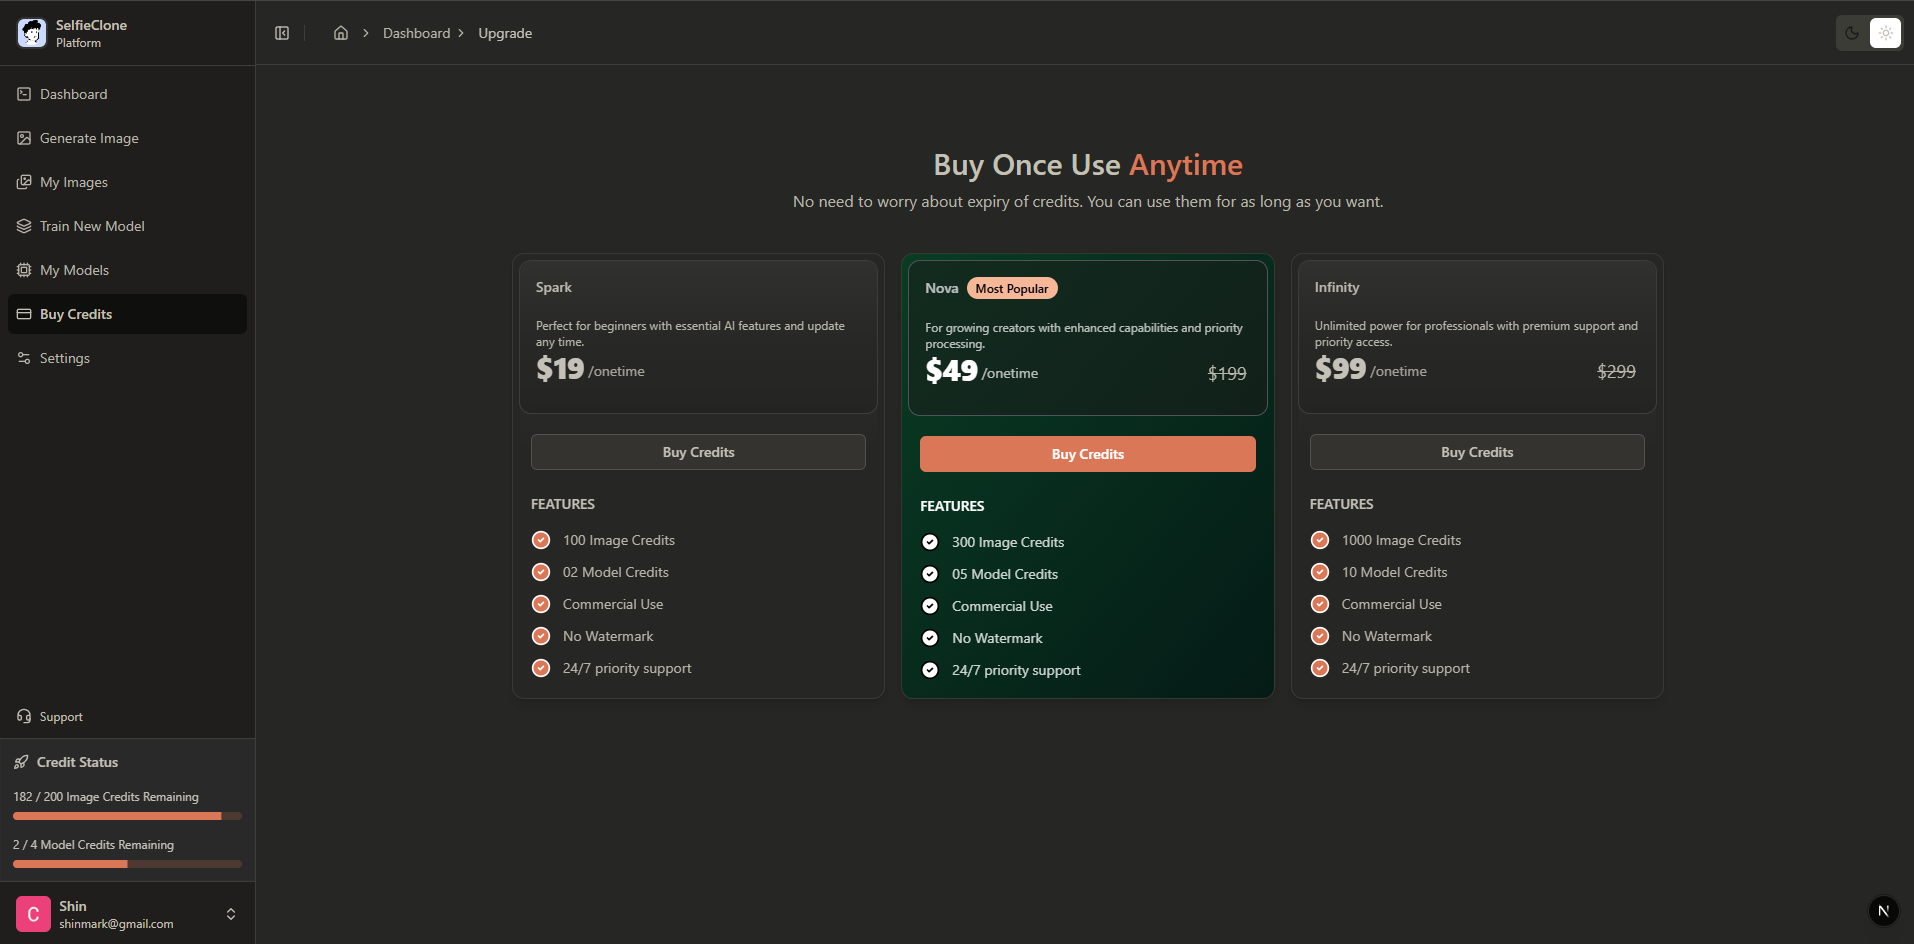Open Settings from the sidebar

point(64,358)
